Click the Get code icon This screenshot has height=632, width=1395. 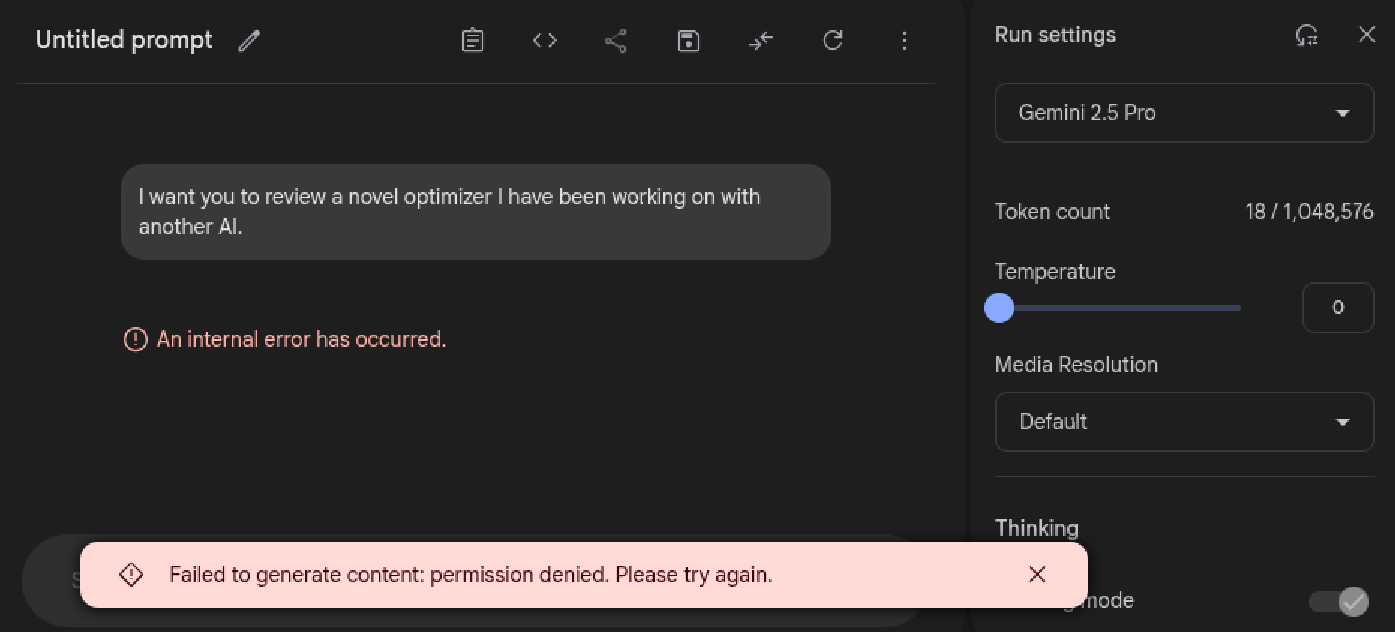tap(545, 41)
